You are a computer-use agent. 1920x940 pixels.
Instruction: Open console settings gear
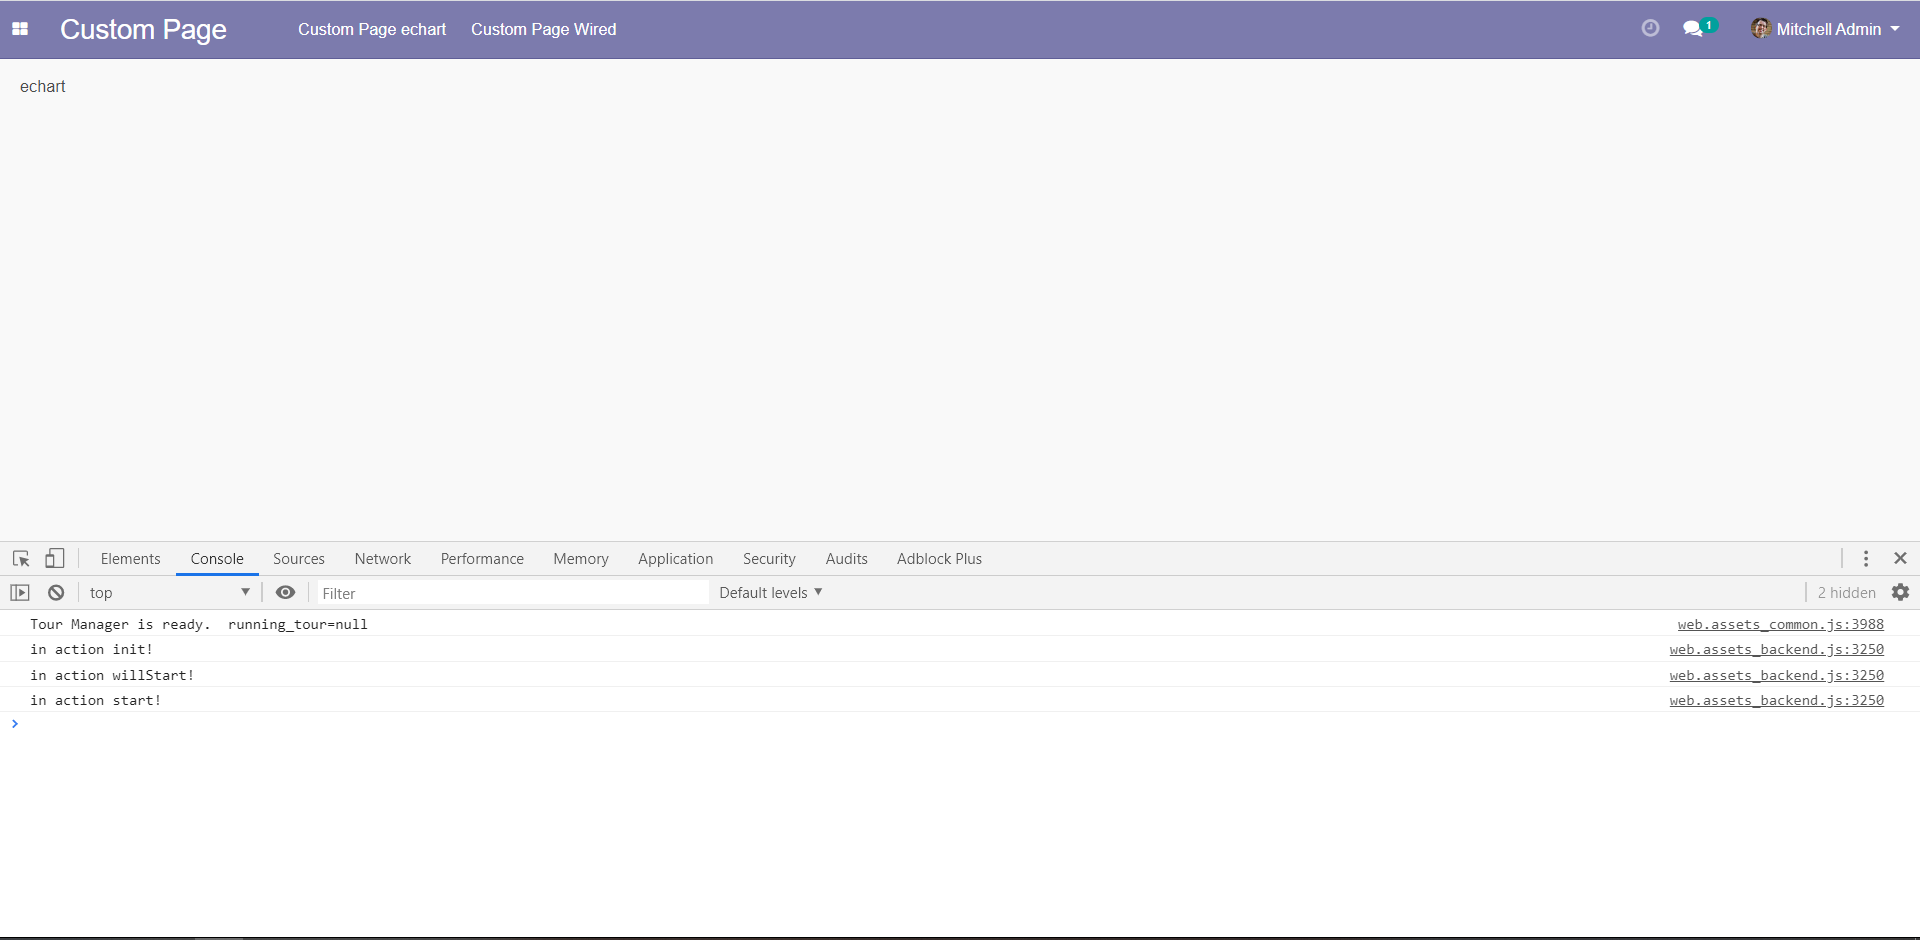[x=1900, y=593]
